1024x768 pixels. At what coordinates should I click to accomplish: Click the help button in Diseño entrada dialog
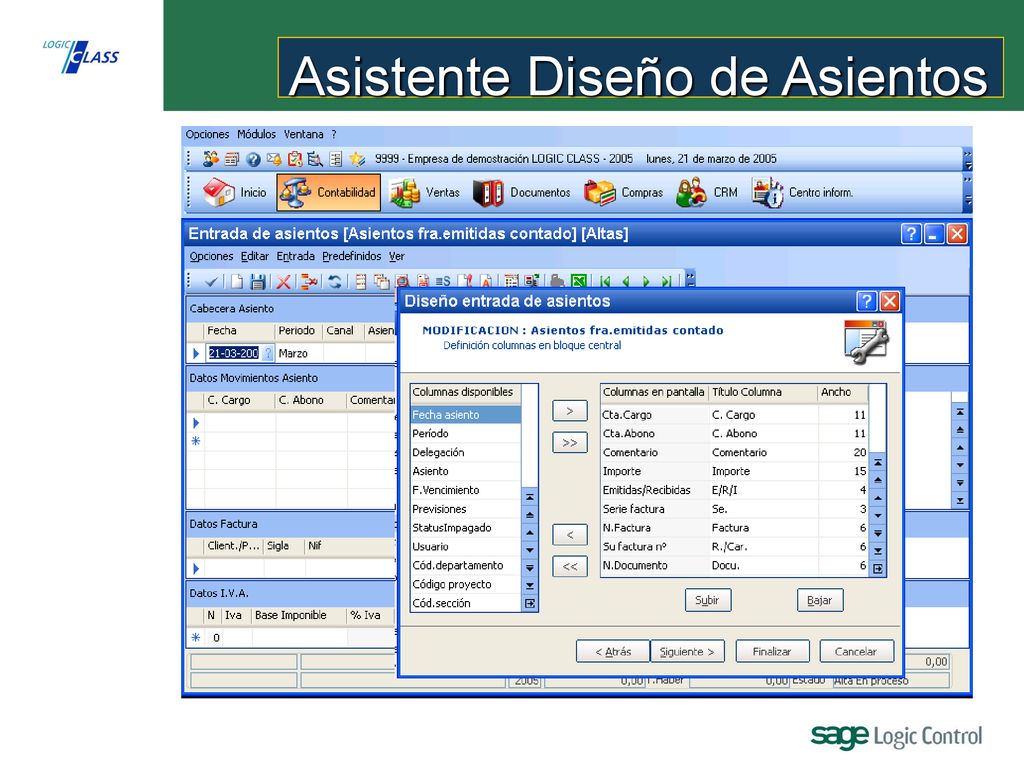tap(866, 301)
